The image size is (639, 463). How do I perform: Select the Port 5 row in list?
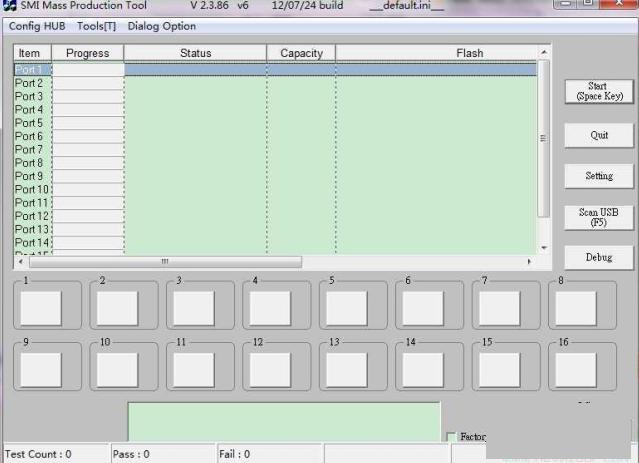(x=30, y=123)
